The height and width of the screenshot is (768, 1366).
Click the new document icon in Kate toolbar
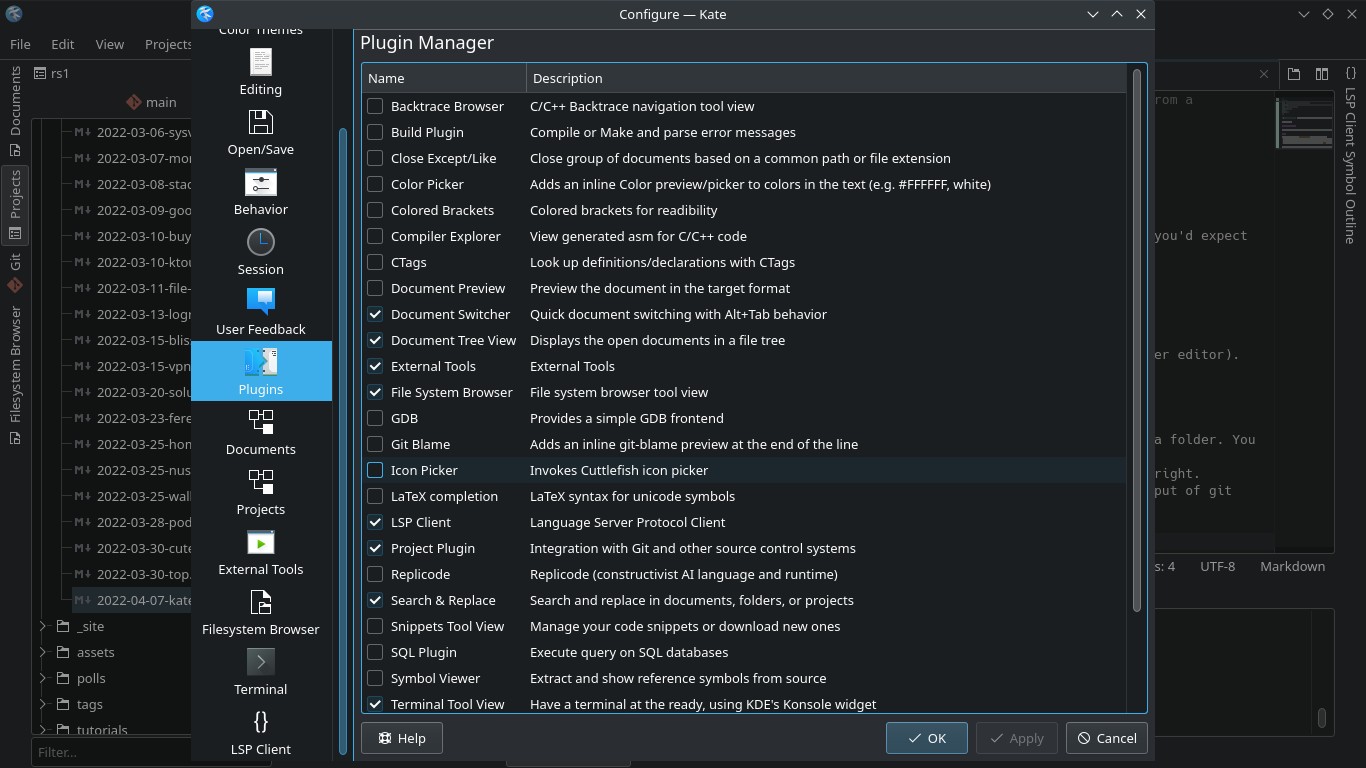pos(1294,73)
